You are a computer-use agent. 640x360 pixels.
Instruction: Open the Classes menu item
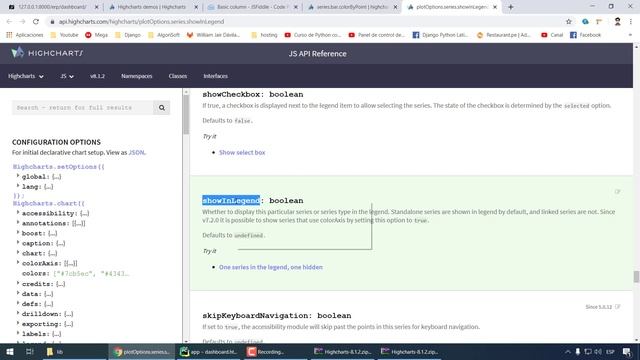point(178,76)
